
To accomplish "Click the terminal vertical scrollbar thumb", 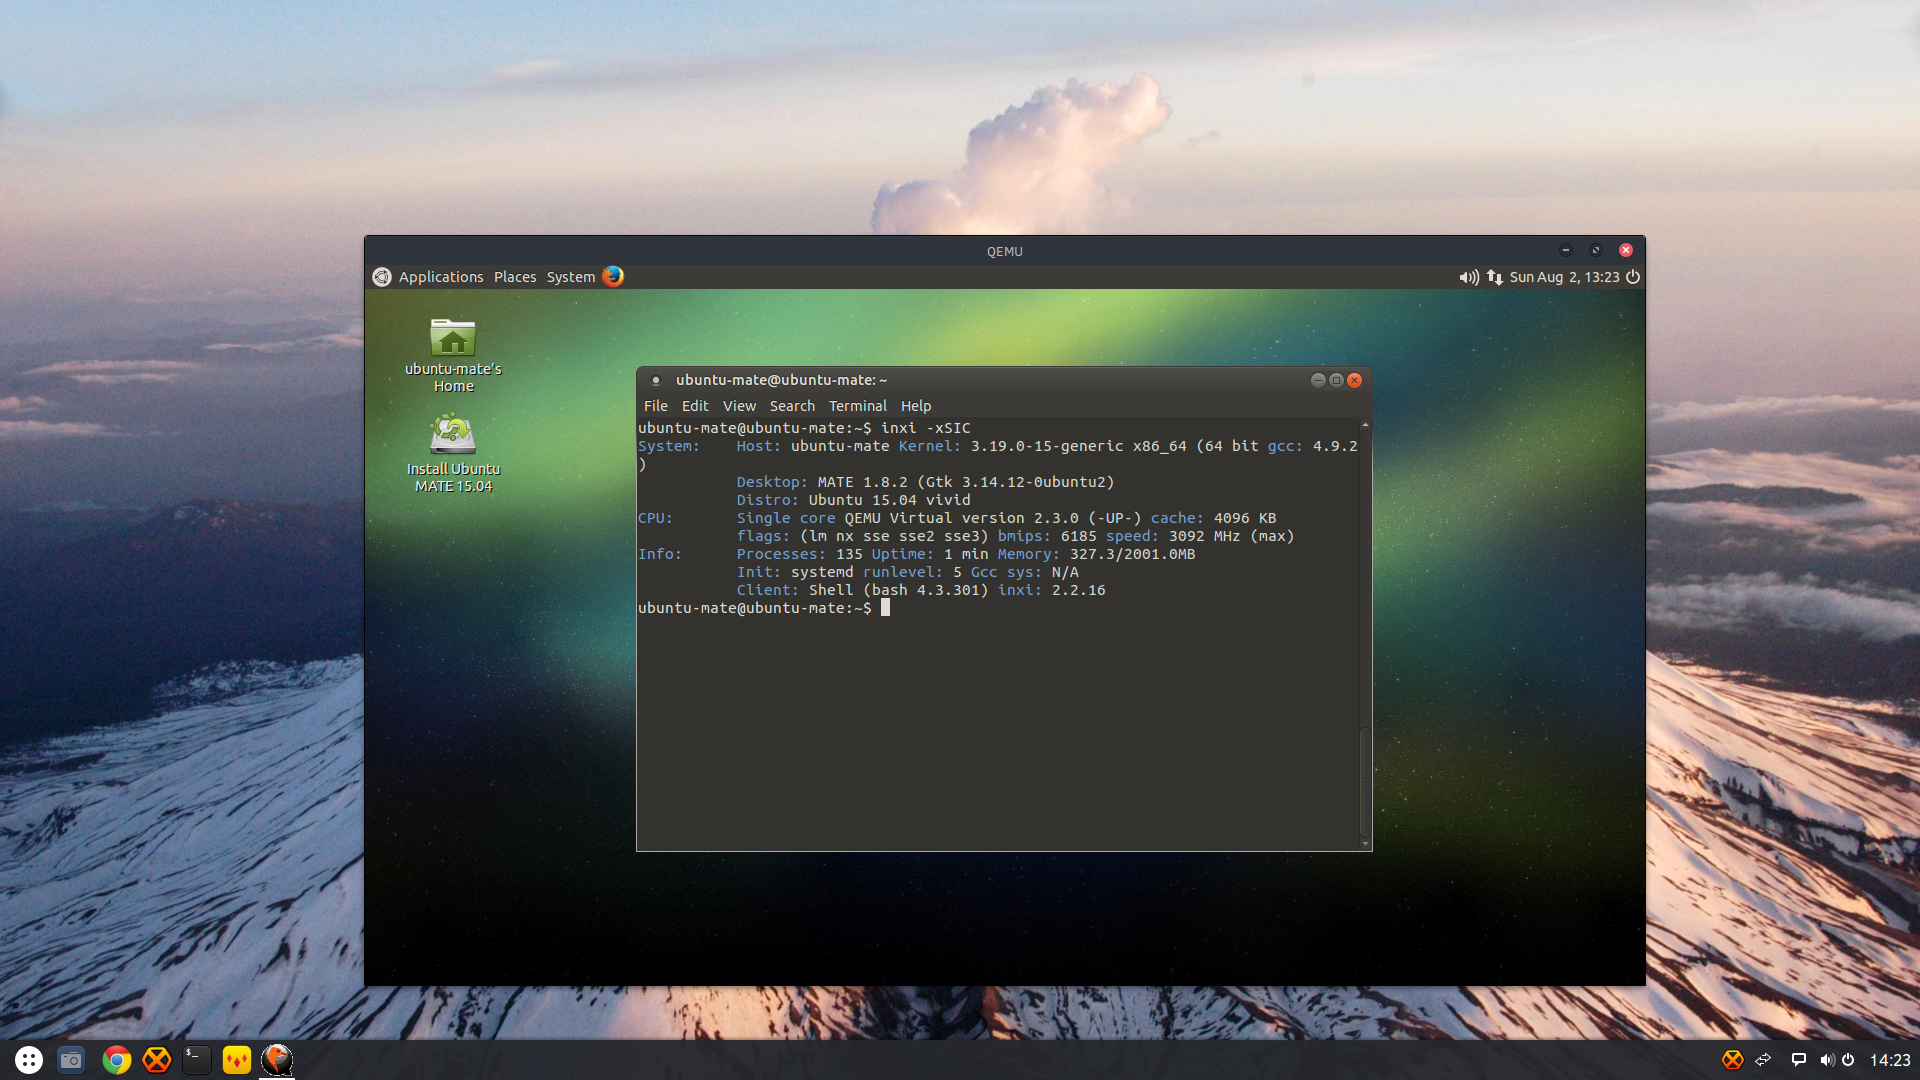I will (1365, 782).
